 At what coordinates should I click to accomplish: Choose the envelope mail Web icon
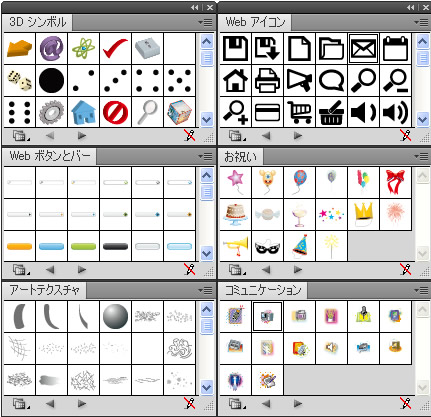tap(363, 48)
